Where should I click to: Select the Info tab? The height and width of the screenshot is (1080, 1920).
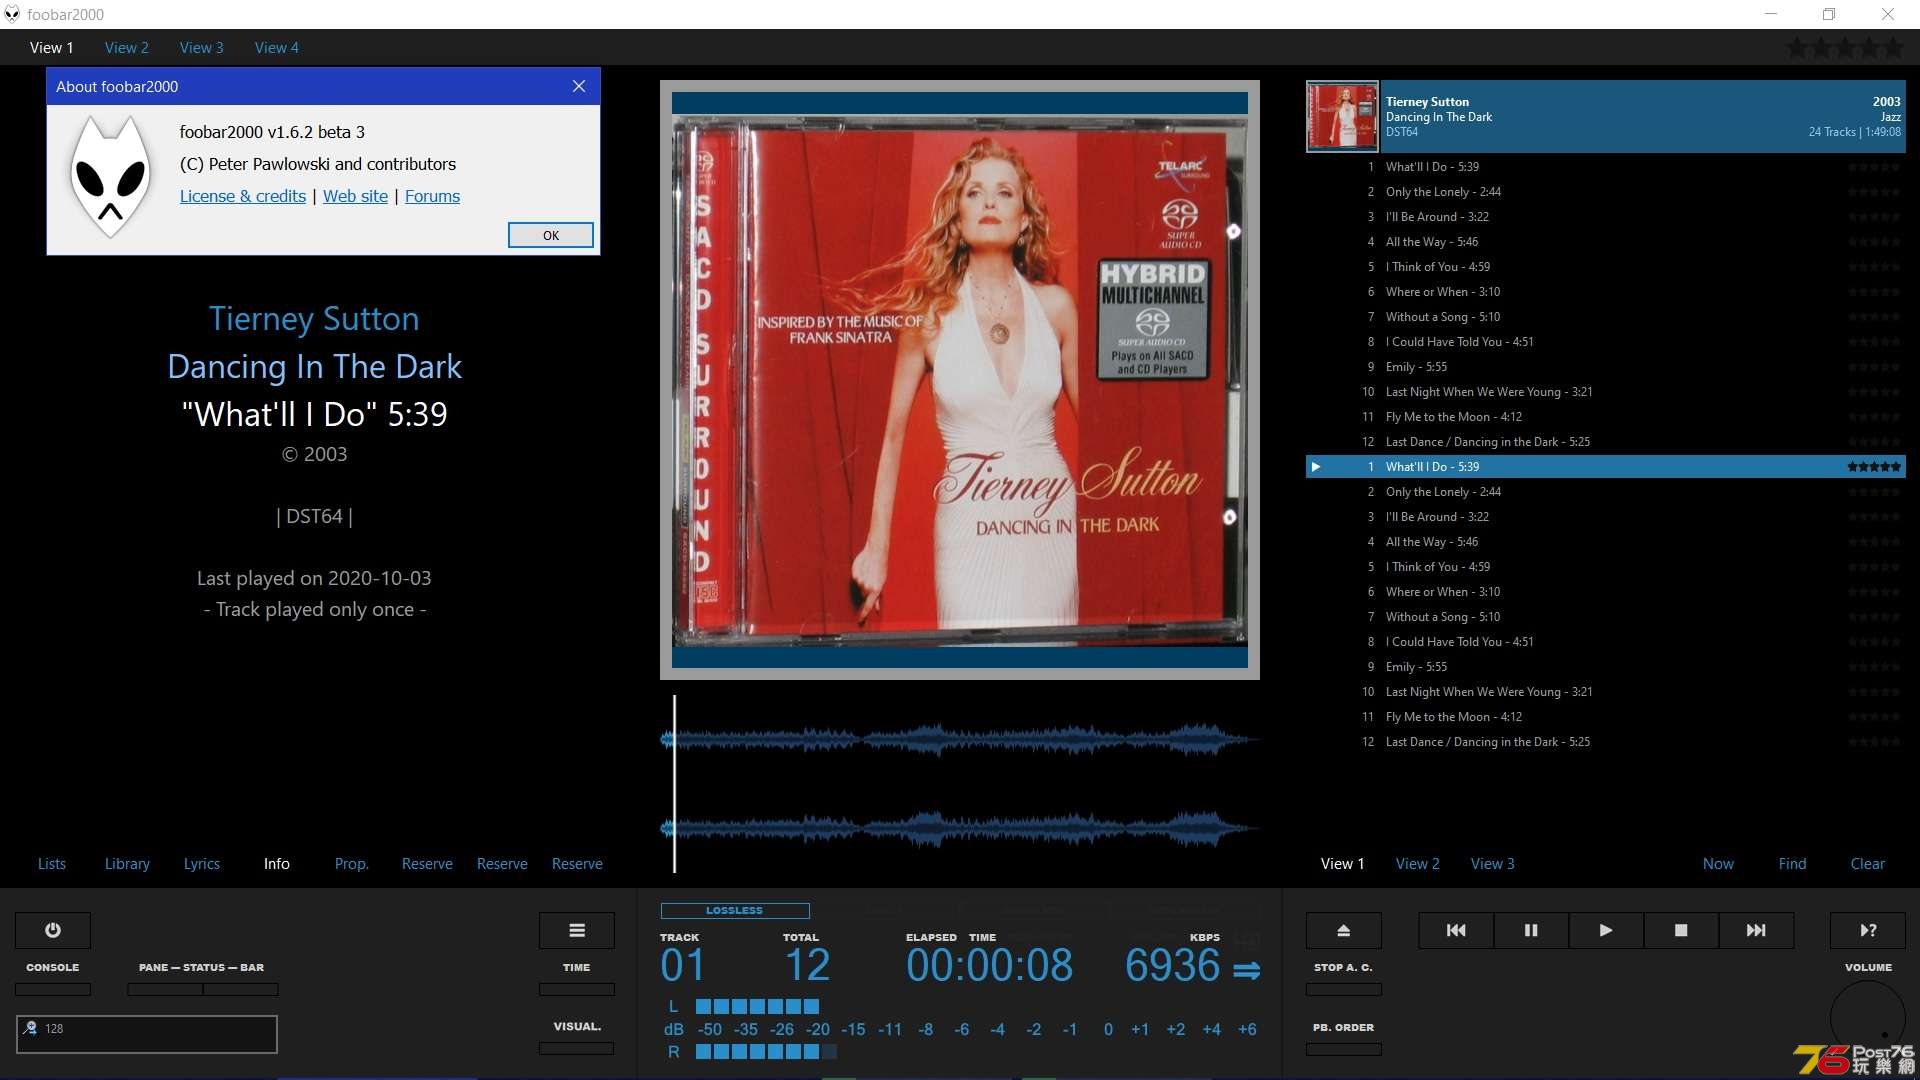pos(276,862)
